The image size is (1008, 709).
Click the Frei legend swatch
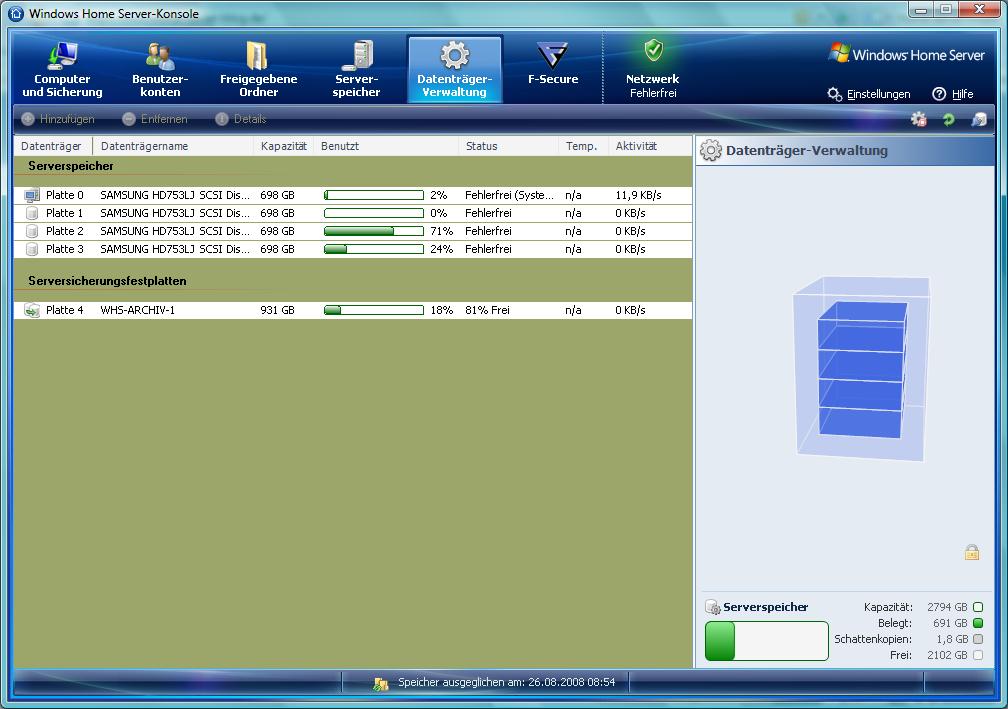978,656
